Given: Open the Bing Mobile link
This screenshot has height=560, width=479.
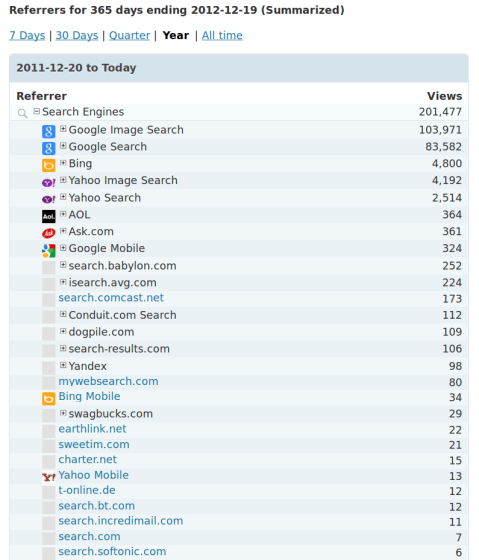Looking at the screenshot, I should [x=89, y=396].
